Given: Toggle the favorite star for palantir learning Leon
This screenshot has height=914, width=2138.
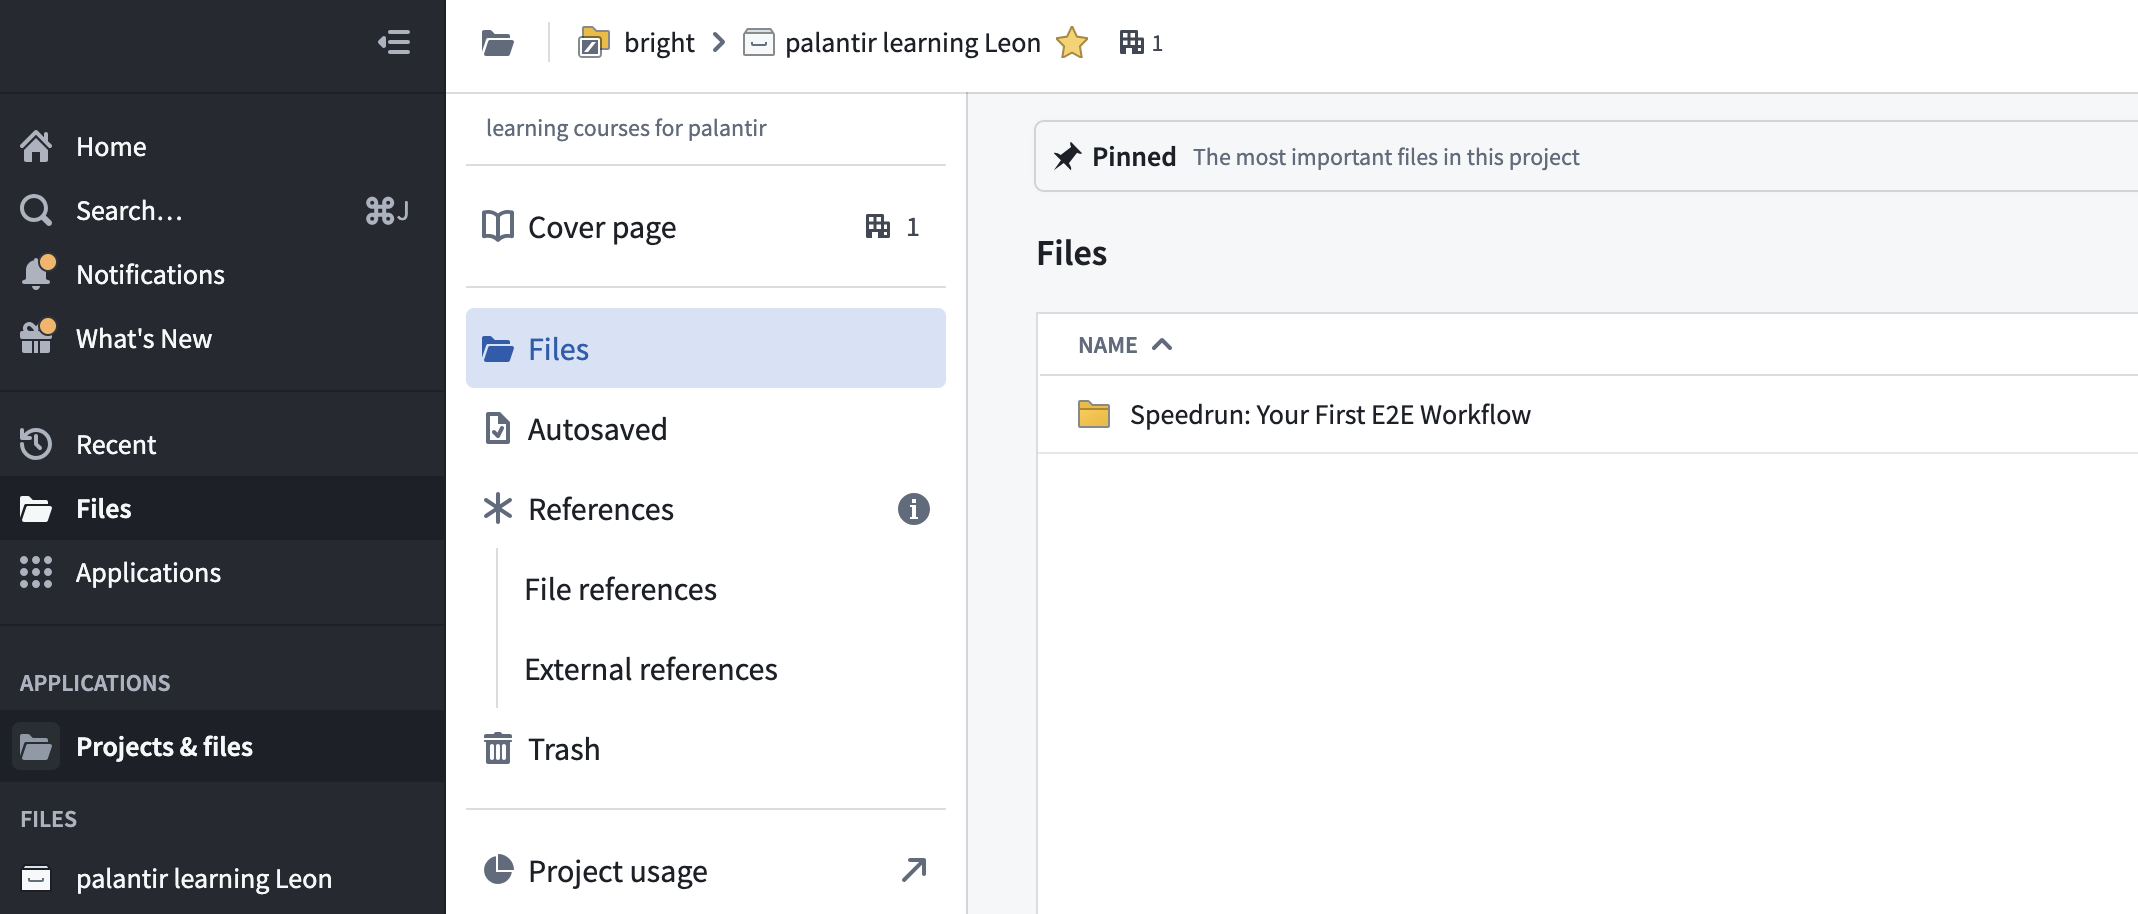Looking at the screenshot, I should tap(1071, 43).
